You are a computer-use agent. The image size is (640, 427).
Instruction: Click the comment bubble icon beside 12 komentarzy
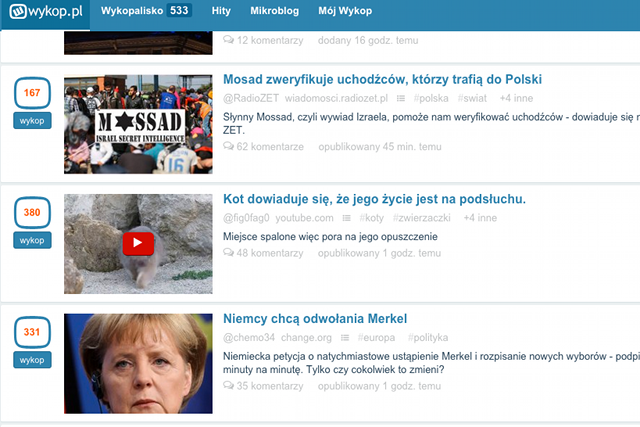click(229, 40)
